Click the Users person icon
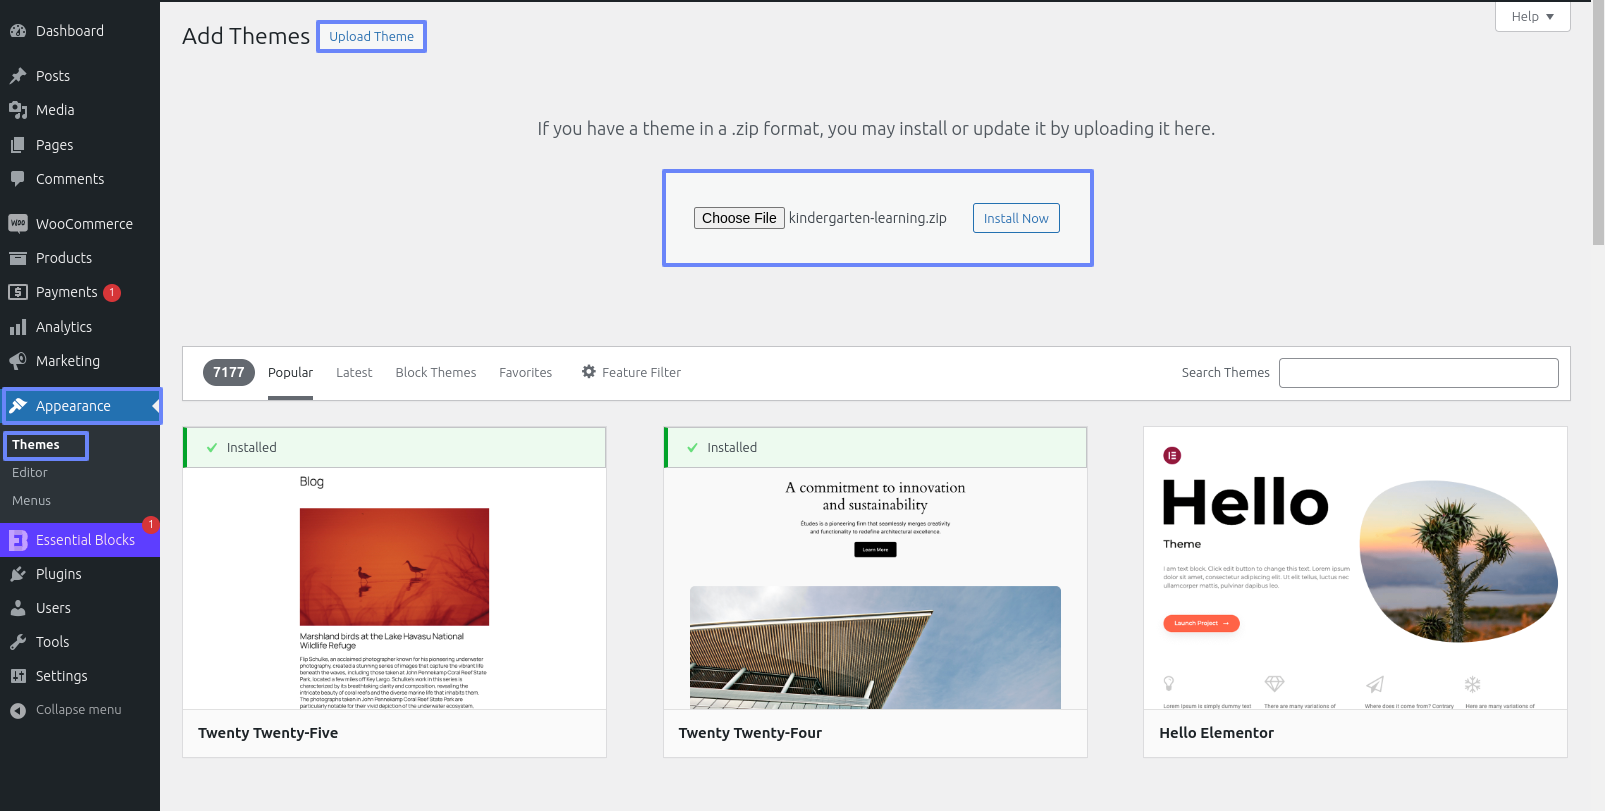The width and height of the screenshot is (1605, 811). [18, 608]
